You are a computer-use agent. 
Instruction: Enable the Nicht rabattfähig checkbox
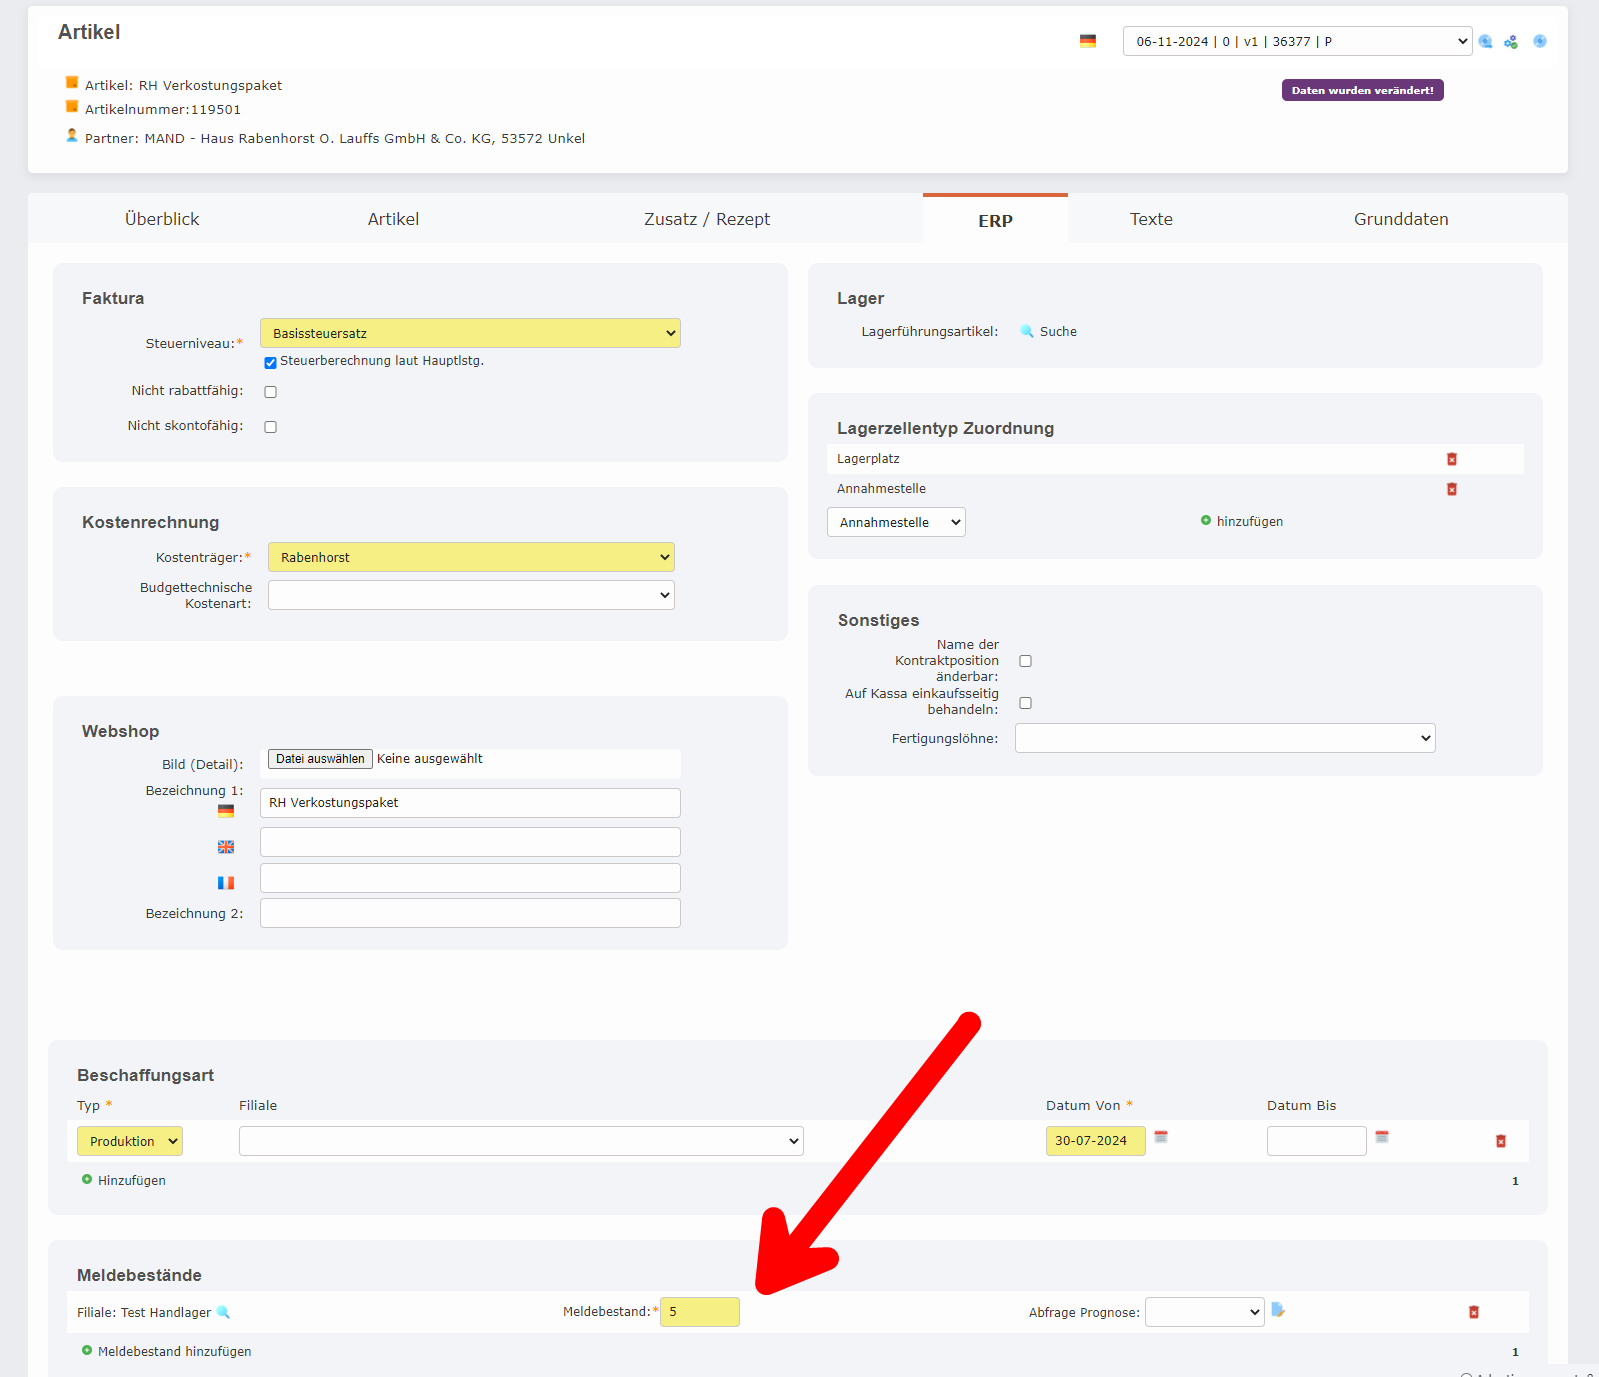coord(270,392)
